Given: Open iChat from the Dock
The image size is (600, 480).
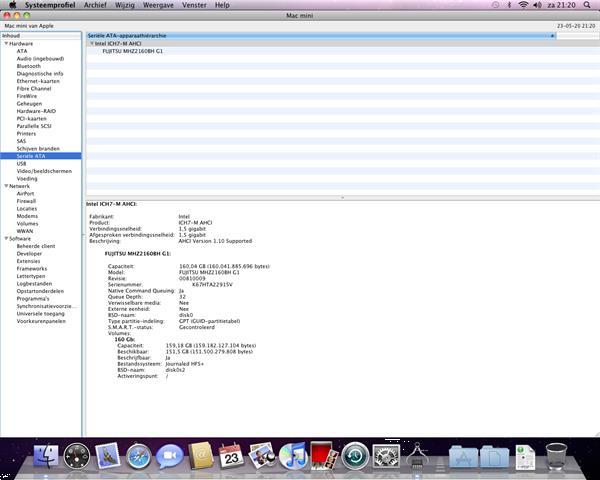Looking at the screenshot, I should [x=170, y=456].
